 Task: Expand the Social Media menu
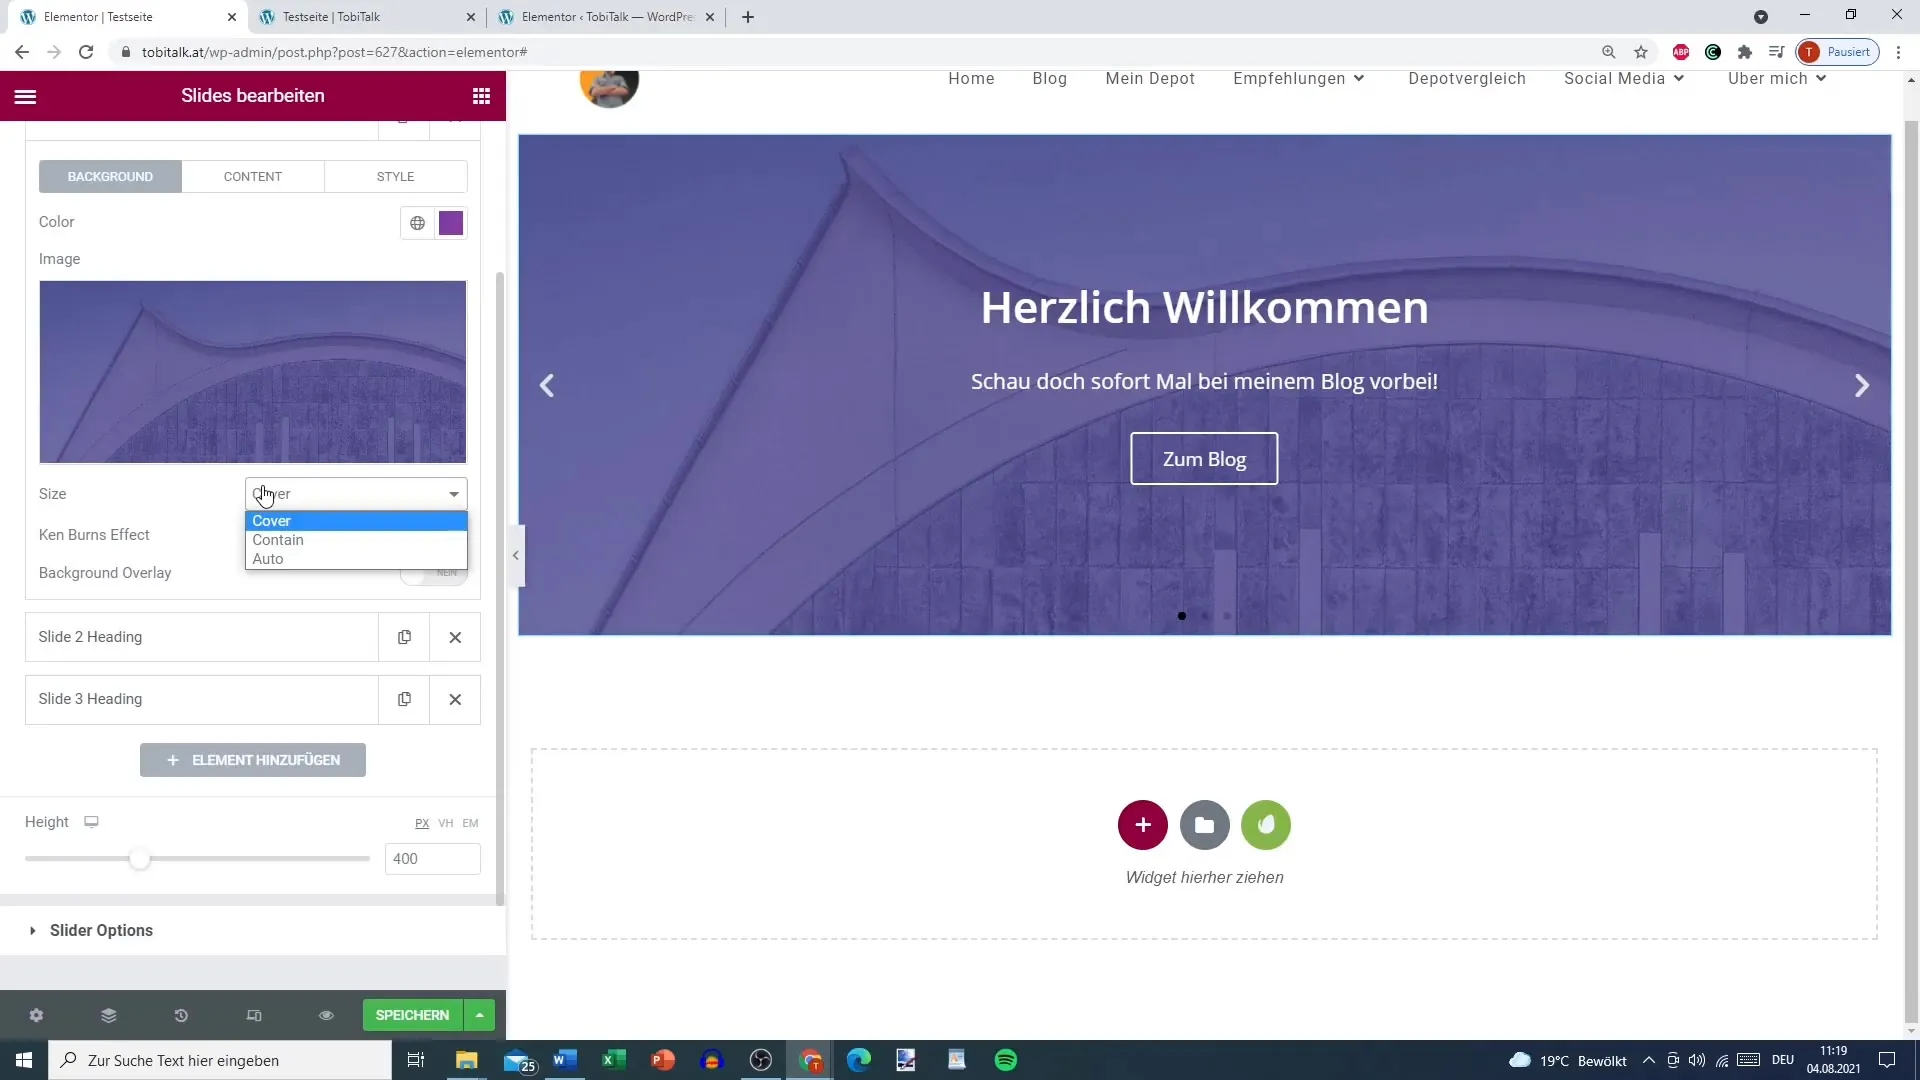click(x=1624, y=78)
